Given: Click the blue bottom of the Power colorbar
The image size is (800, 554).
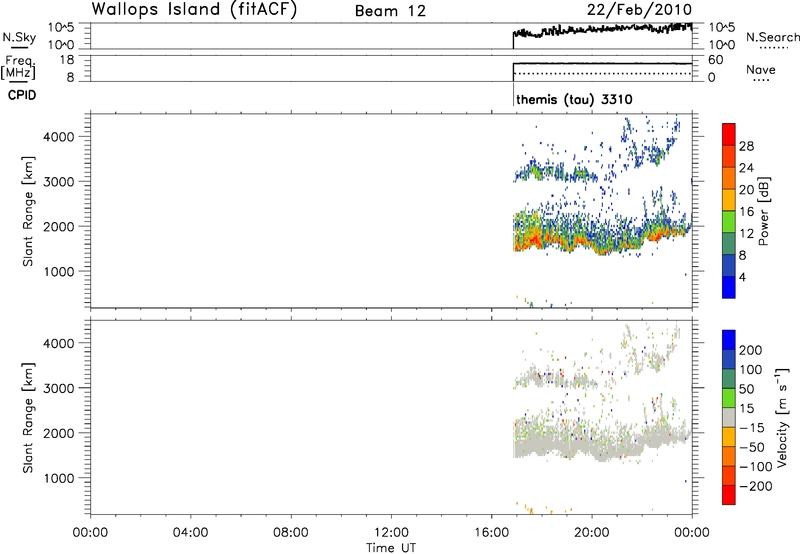Looking at the screenshot, I should click(729, 287).
